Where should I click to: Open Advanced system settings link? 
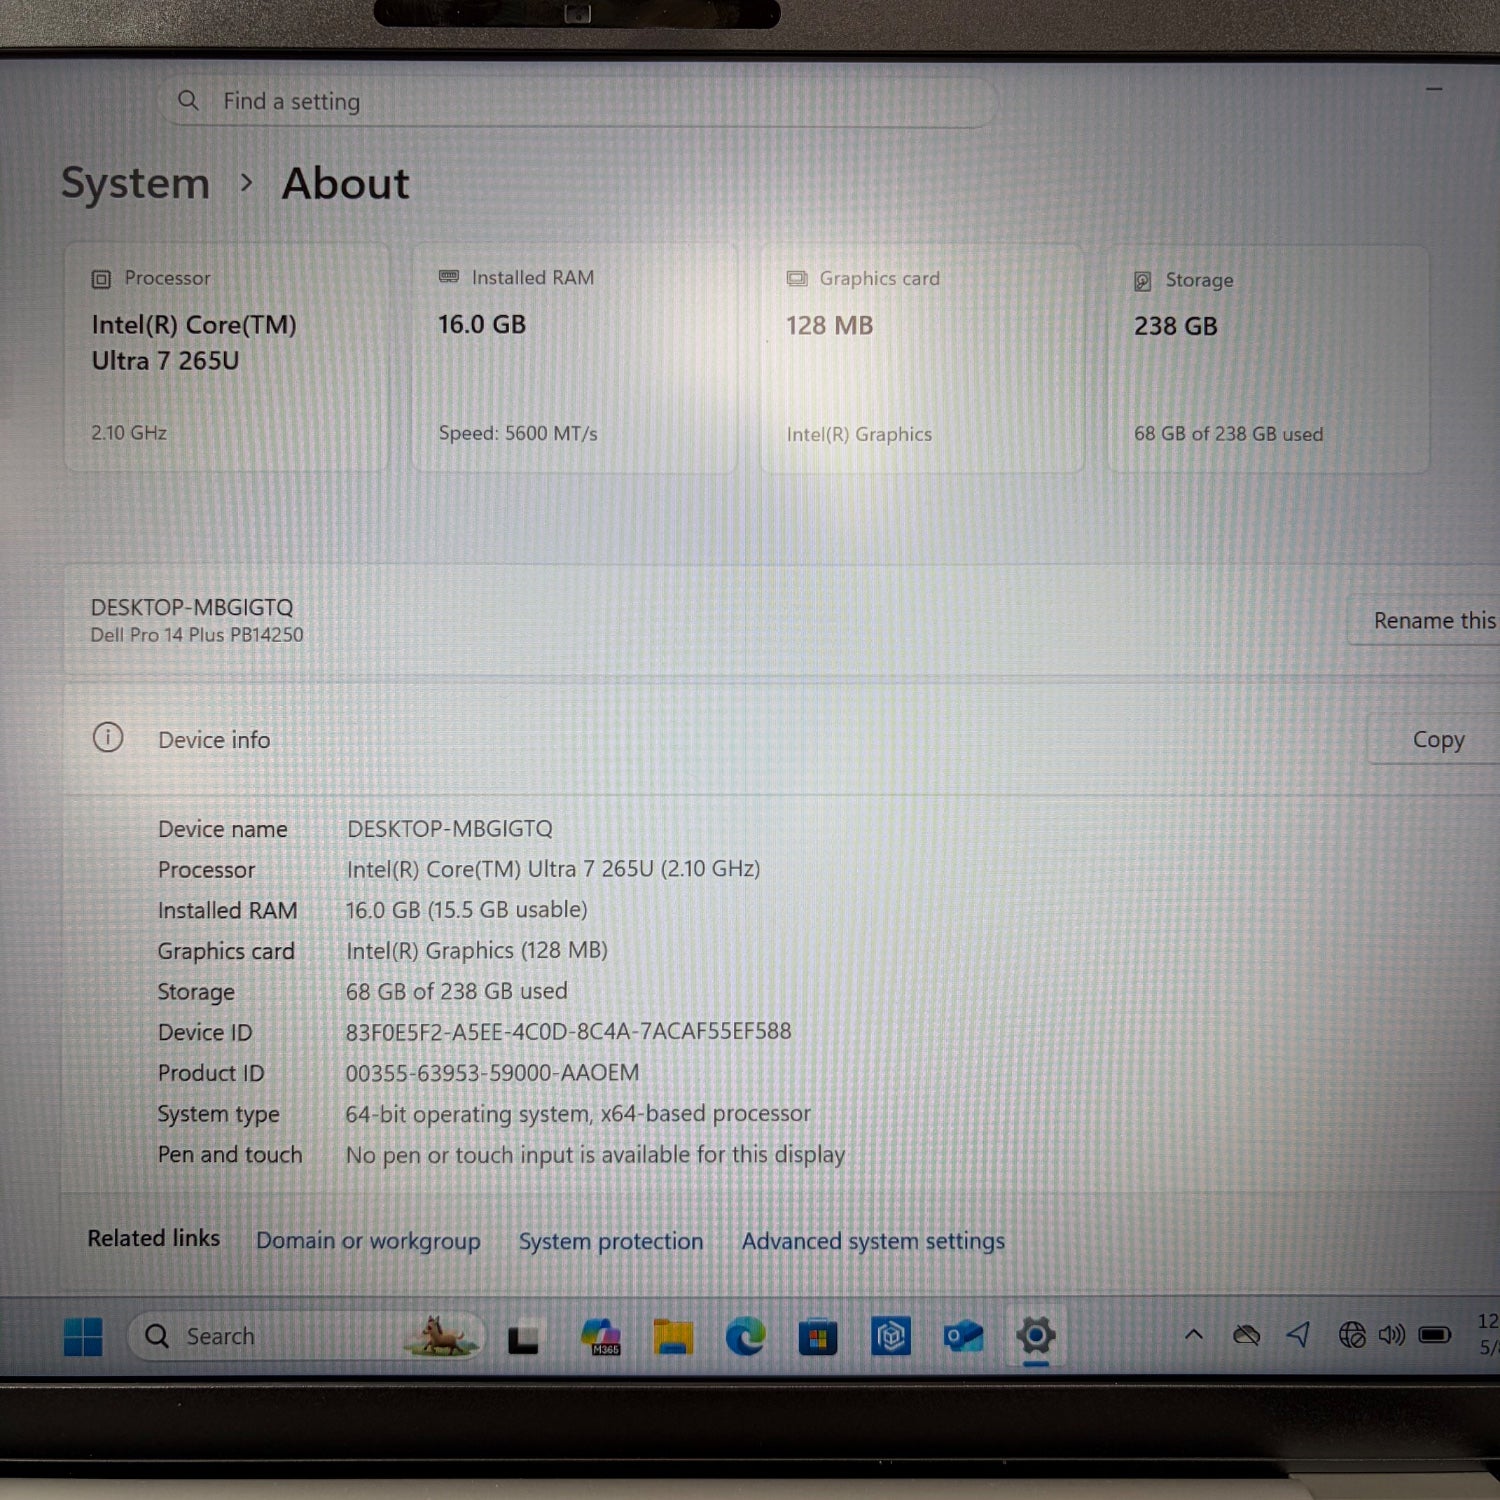(873, 1241)
